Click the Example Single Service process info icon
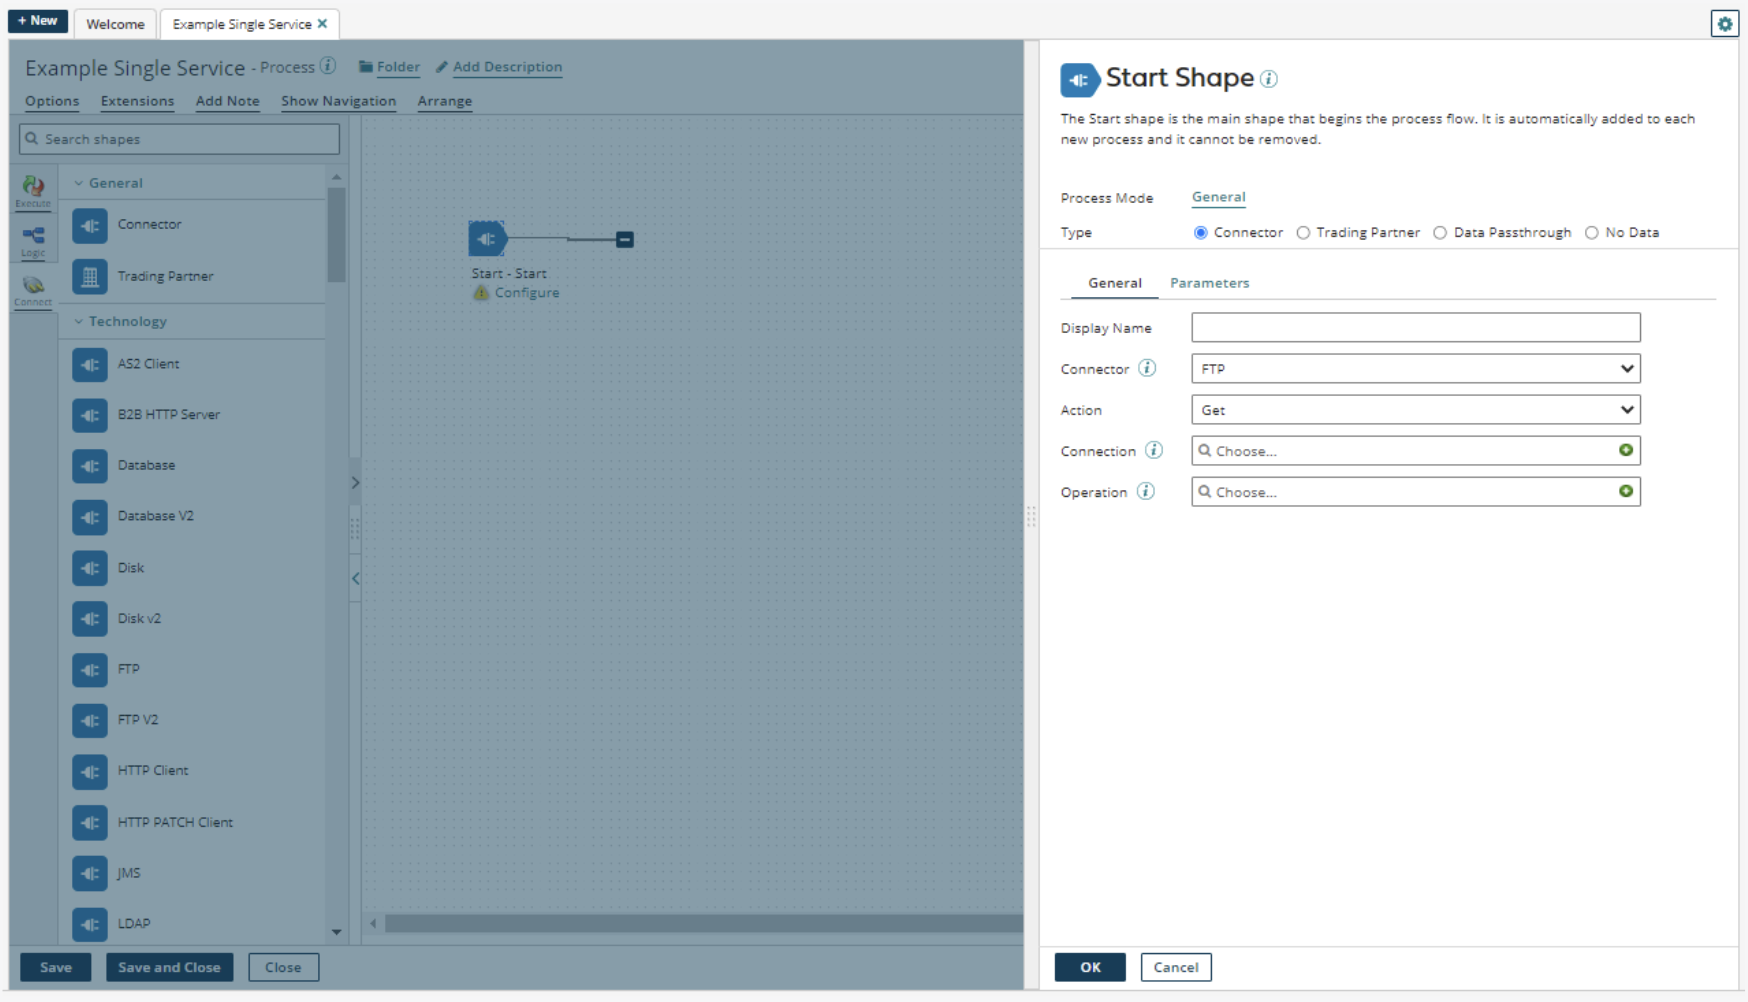Image resolution: width=1748 pixels, height=1002 pixels. point(328,66)
